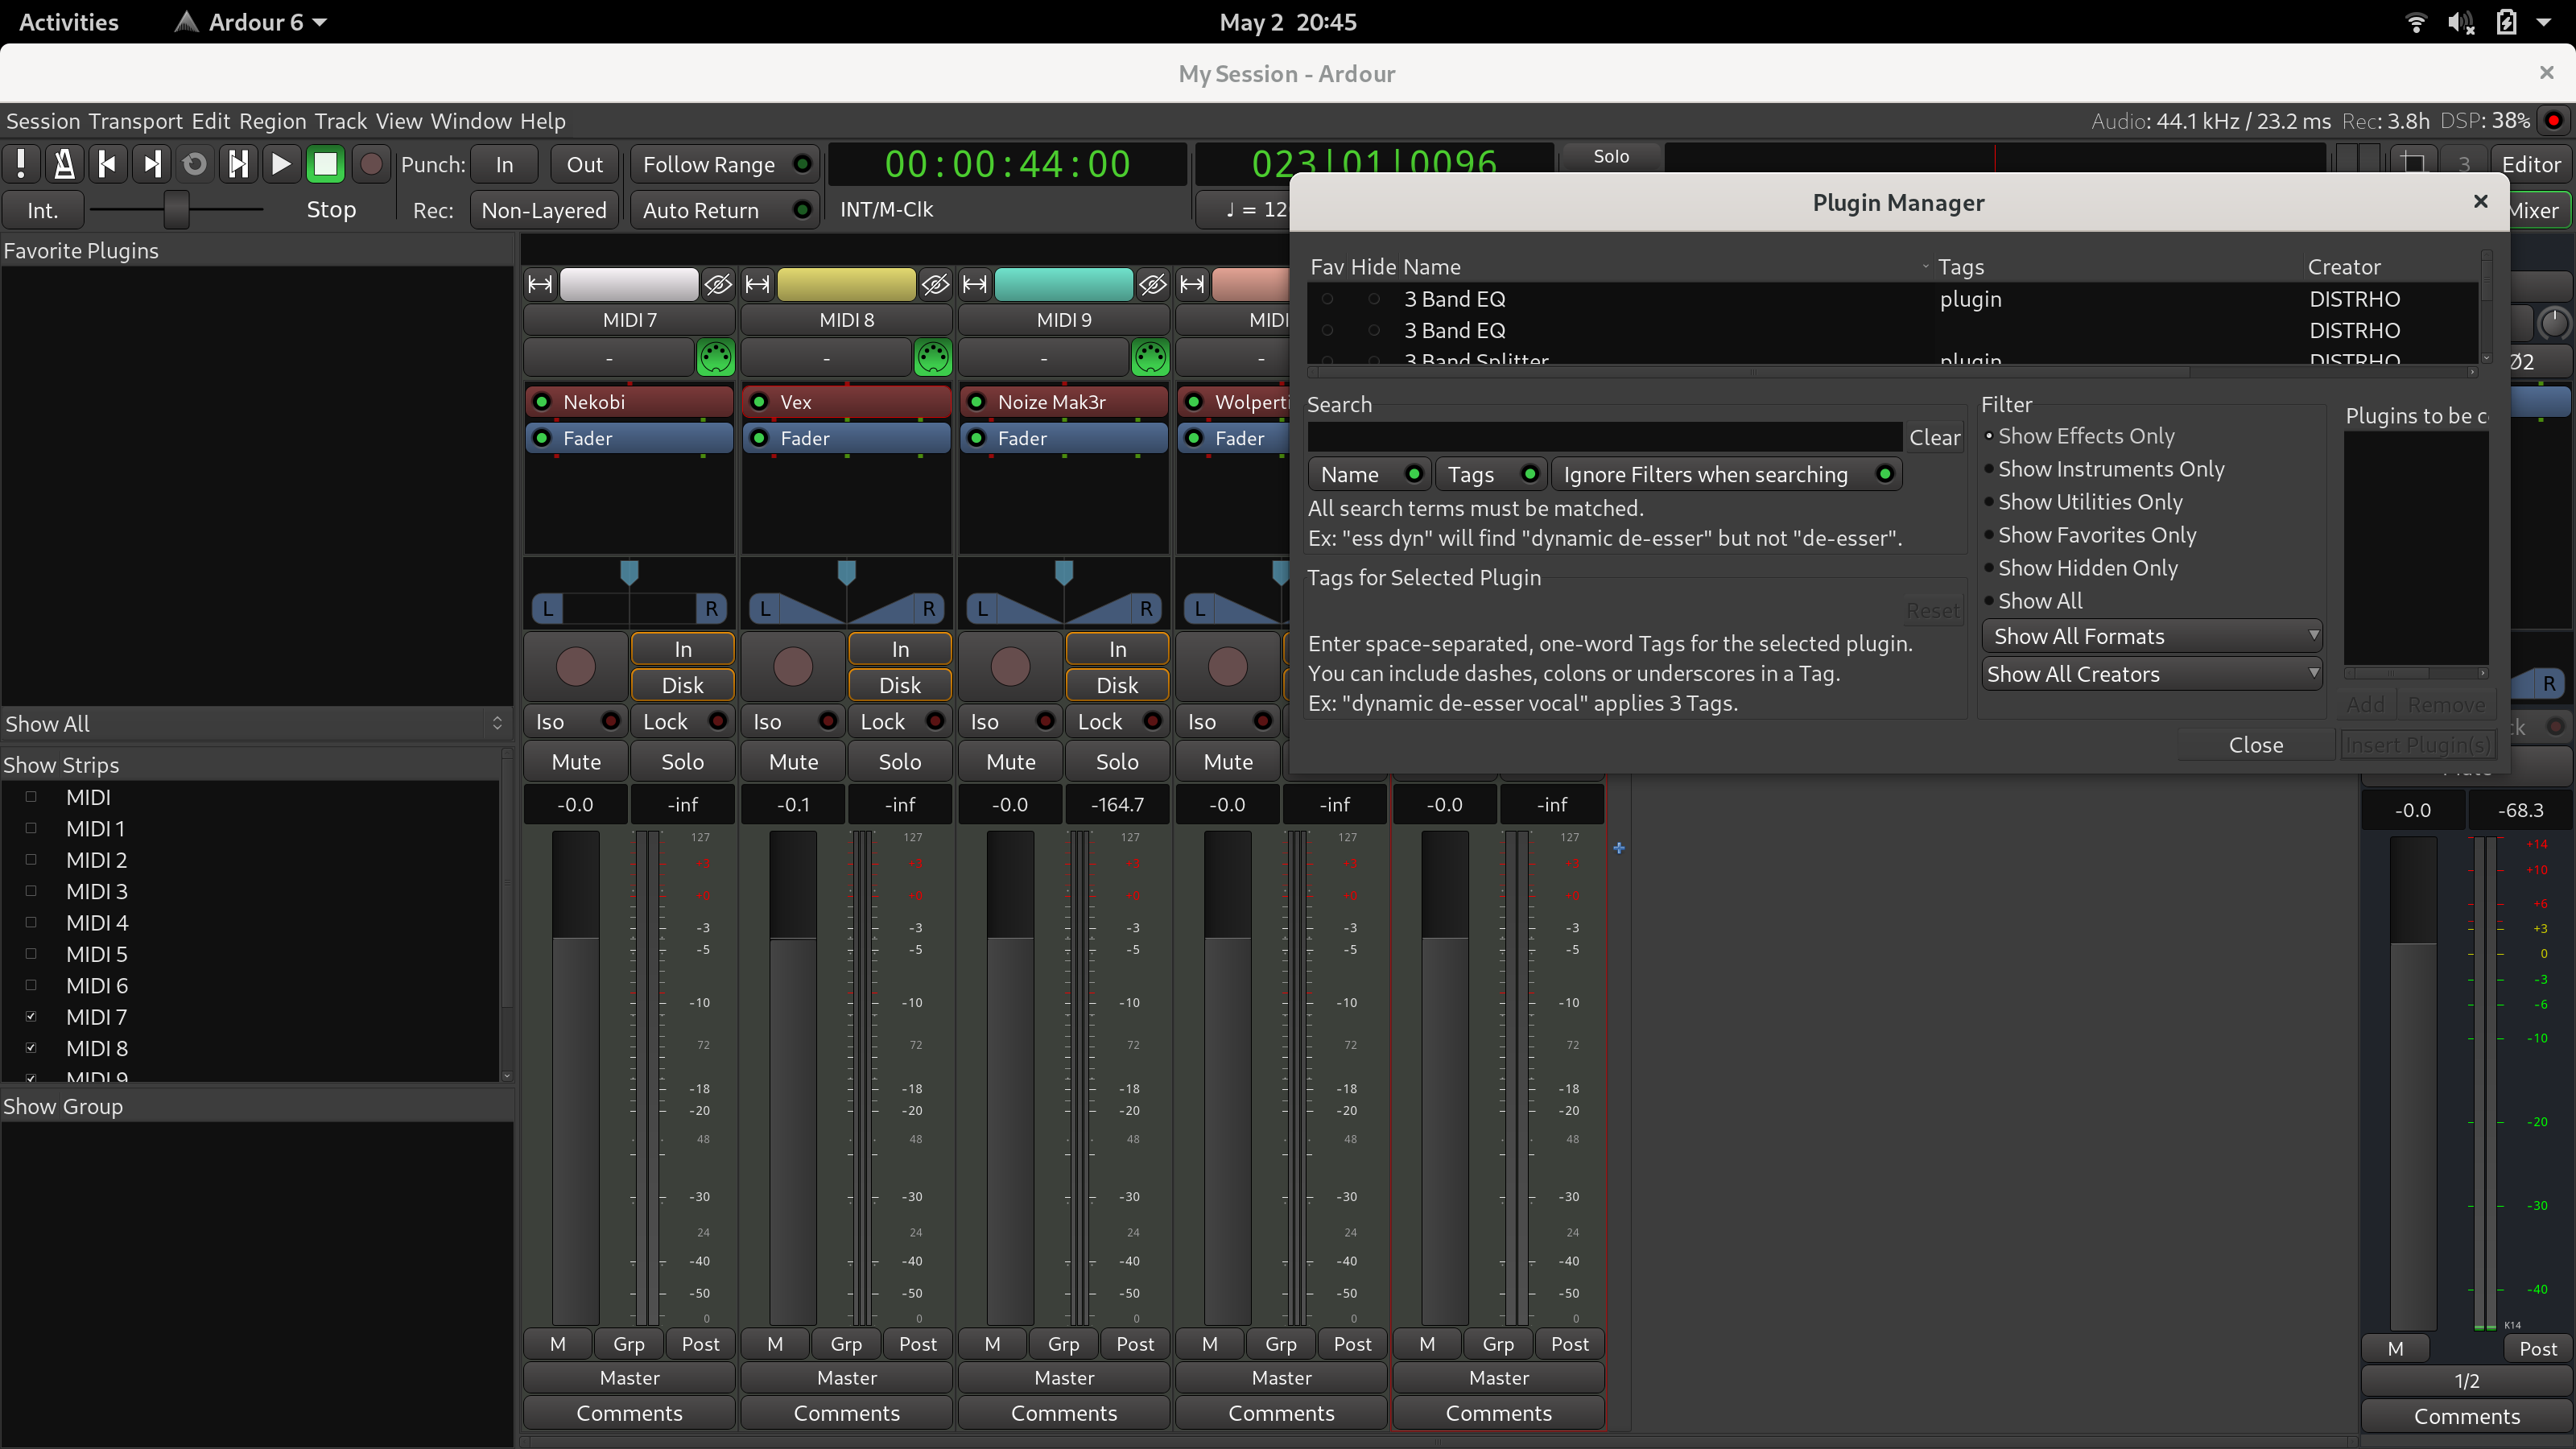Check the MIDI 3 strip visibility checkbox
The image size is (2576, 1449).
click(31, 891)
